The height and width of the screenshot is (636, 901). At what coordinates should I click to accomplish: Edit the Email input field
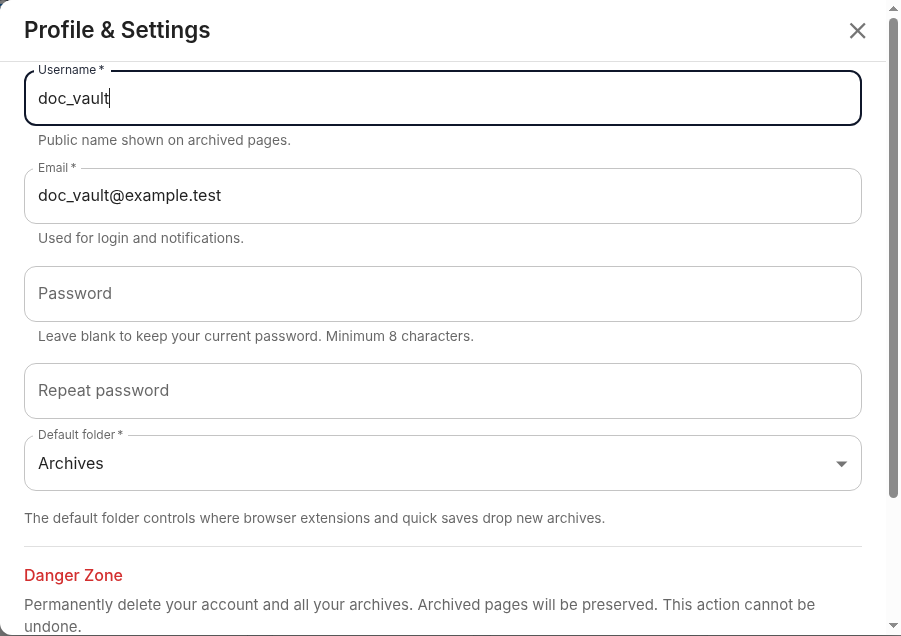[x=442, y=196]
